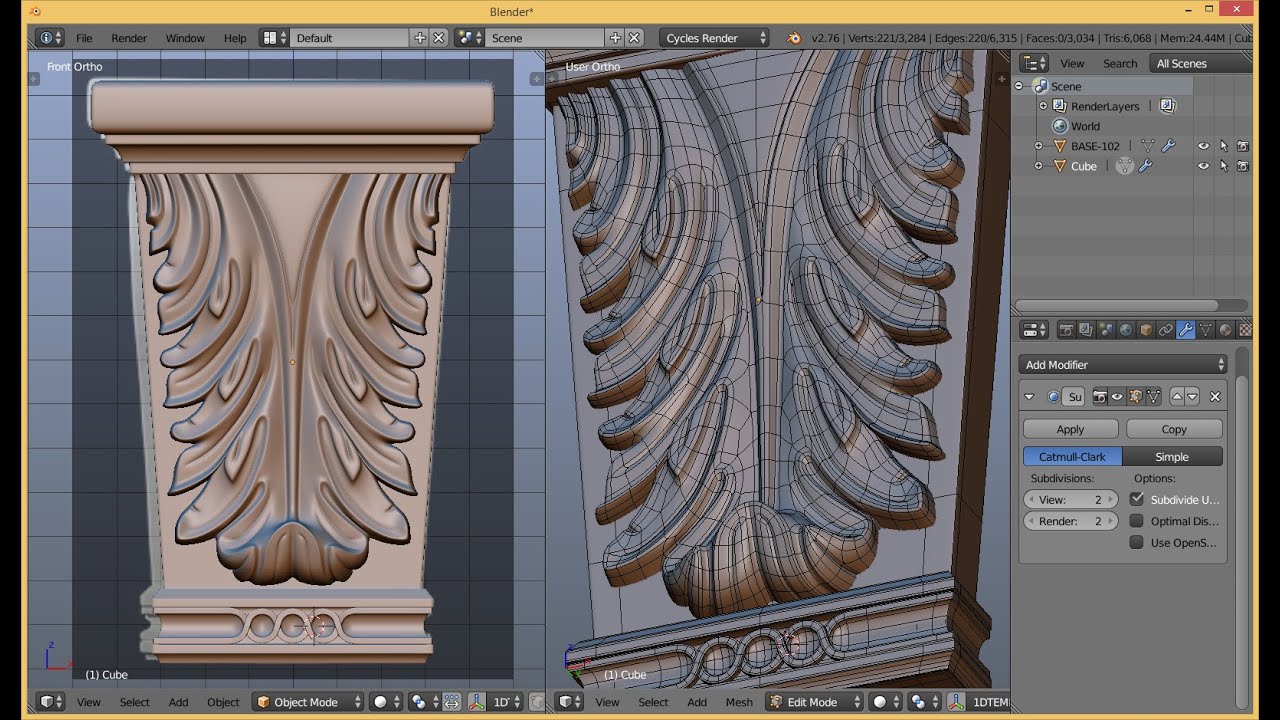
Task: Remove the Subsurf modifier with X
Action: 1215,397
